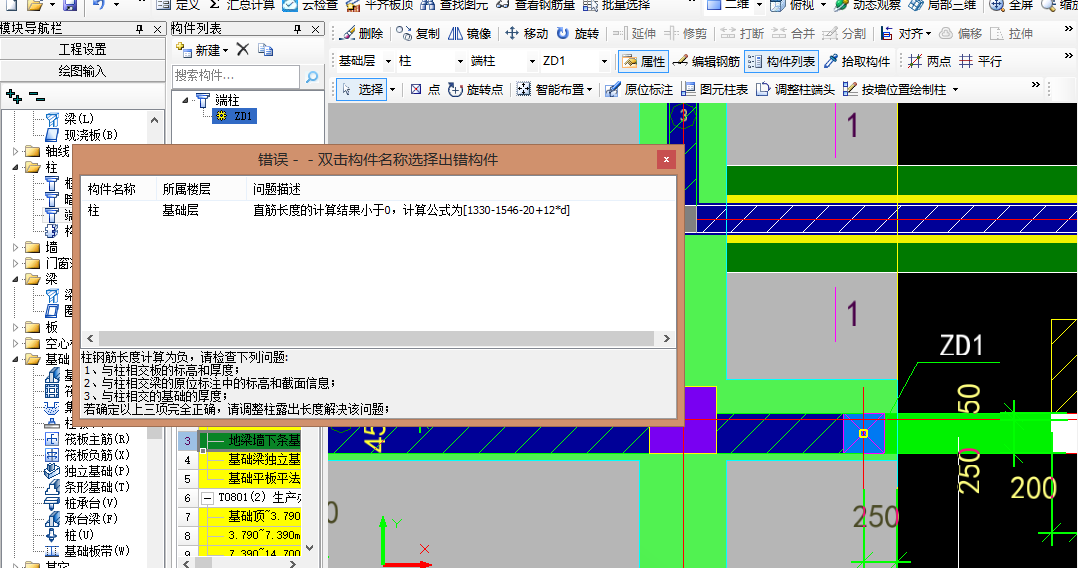Click the search magnifier in 构件列表

(x=311, y=76)
